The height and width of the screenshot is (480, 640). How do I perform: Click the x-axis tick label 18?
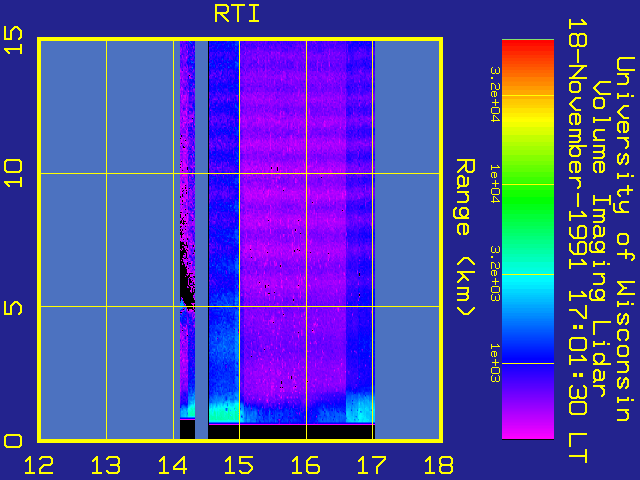[439, 465]
